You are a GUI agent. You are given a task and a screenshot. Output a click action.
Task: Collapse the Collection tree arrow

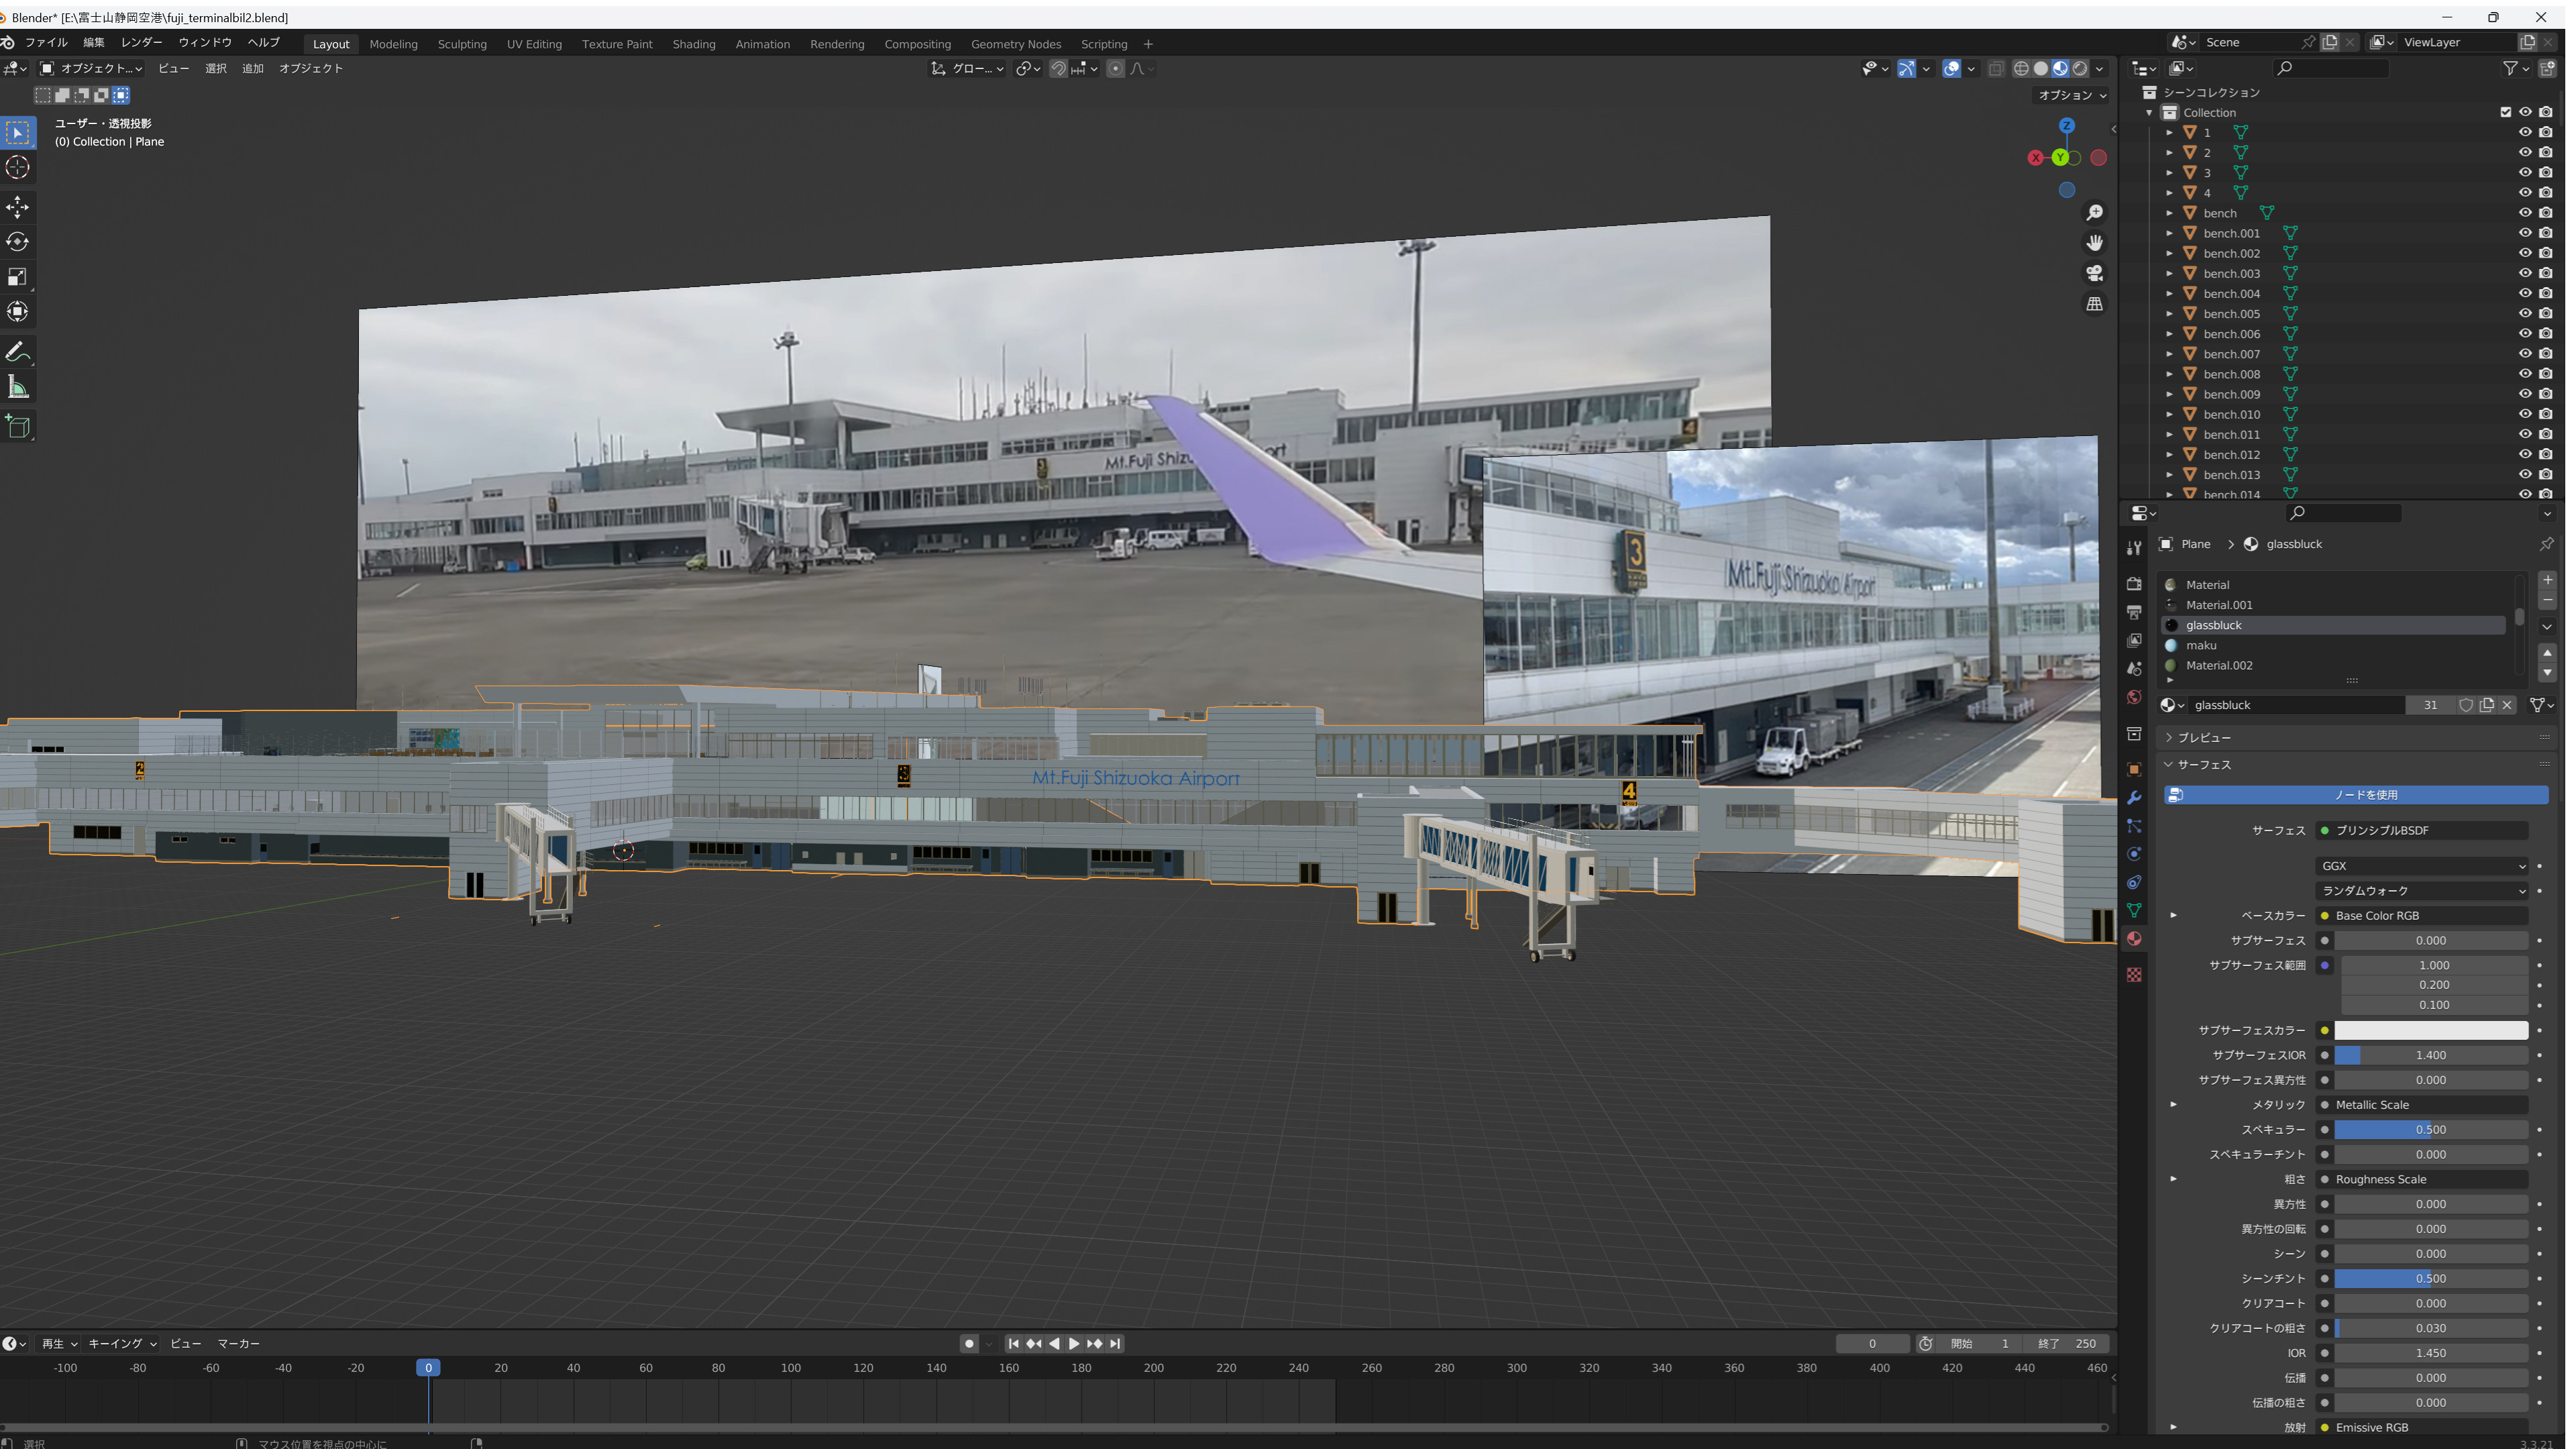coord(2149,113)
